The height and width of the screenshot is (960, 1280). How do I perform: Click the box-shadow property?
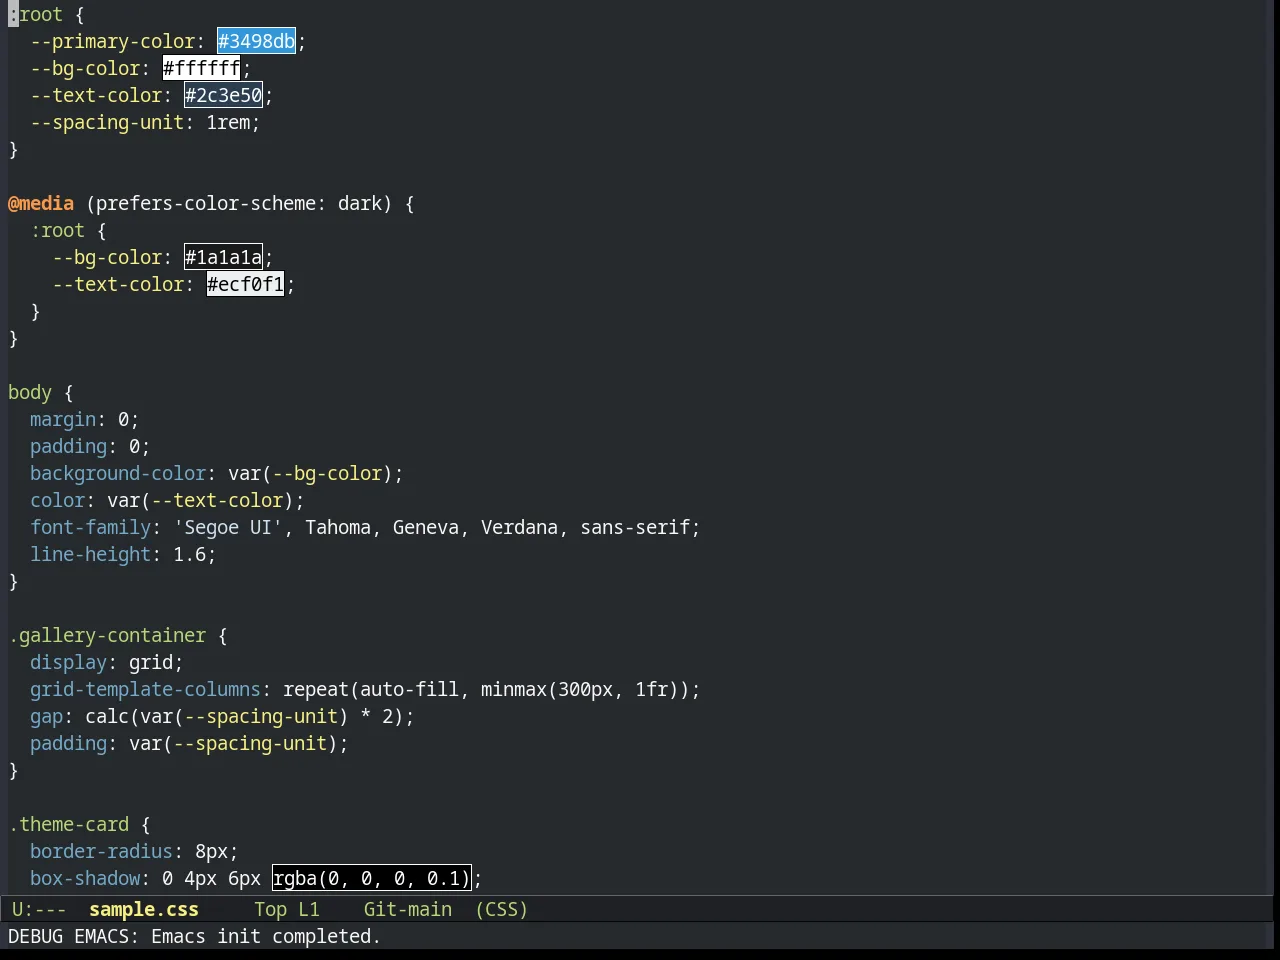[85, 878]
